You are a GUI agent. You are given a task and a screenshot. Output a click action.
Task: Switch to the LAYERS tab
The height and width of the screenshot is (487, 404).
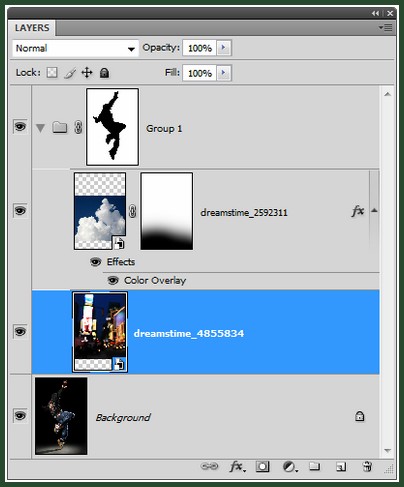32,28
